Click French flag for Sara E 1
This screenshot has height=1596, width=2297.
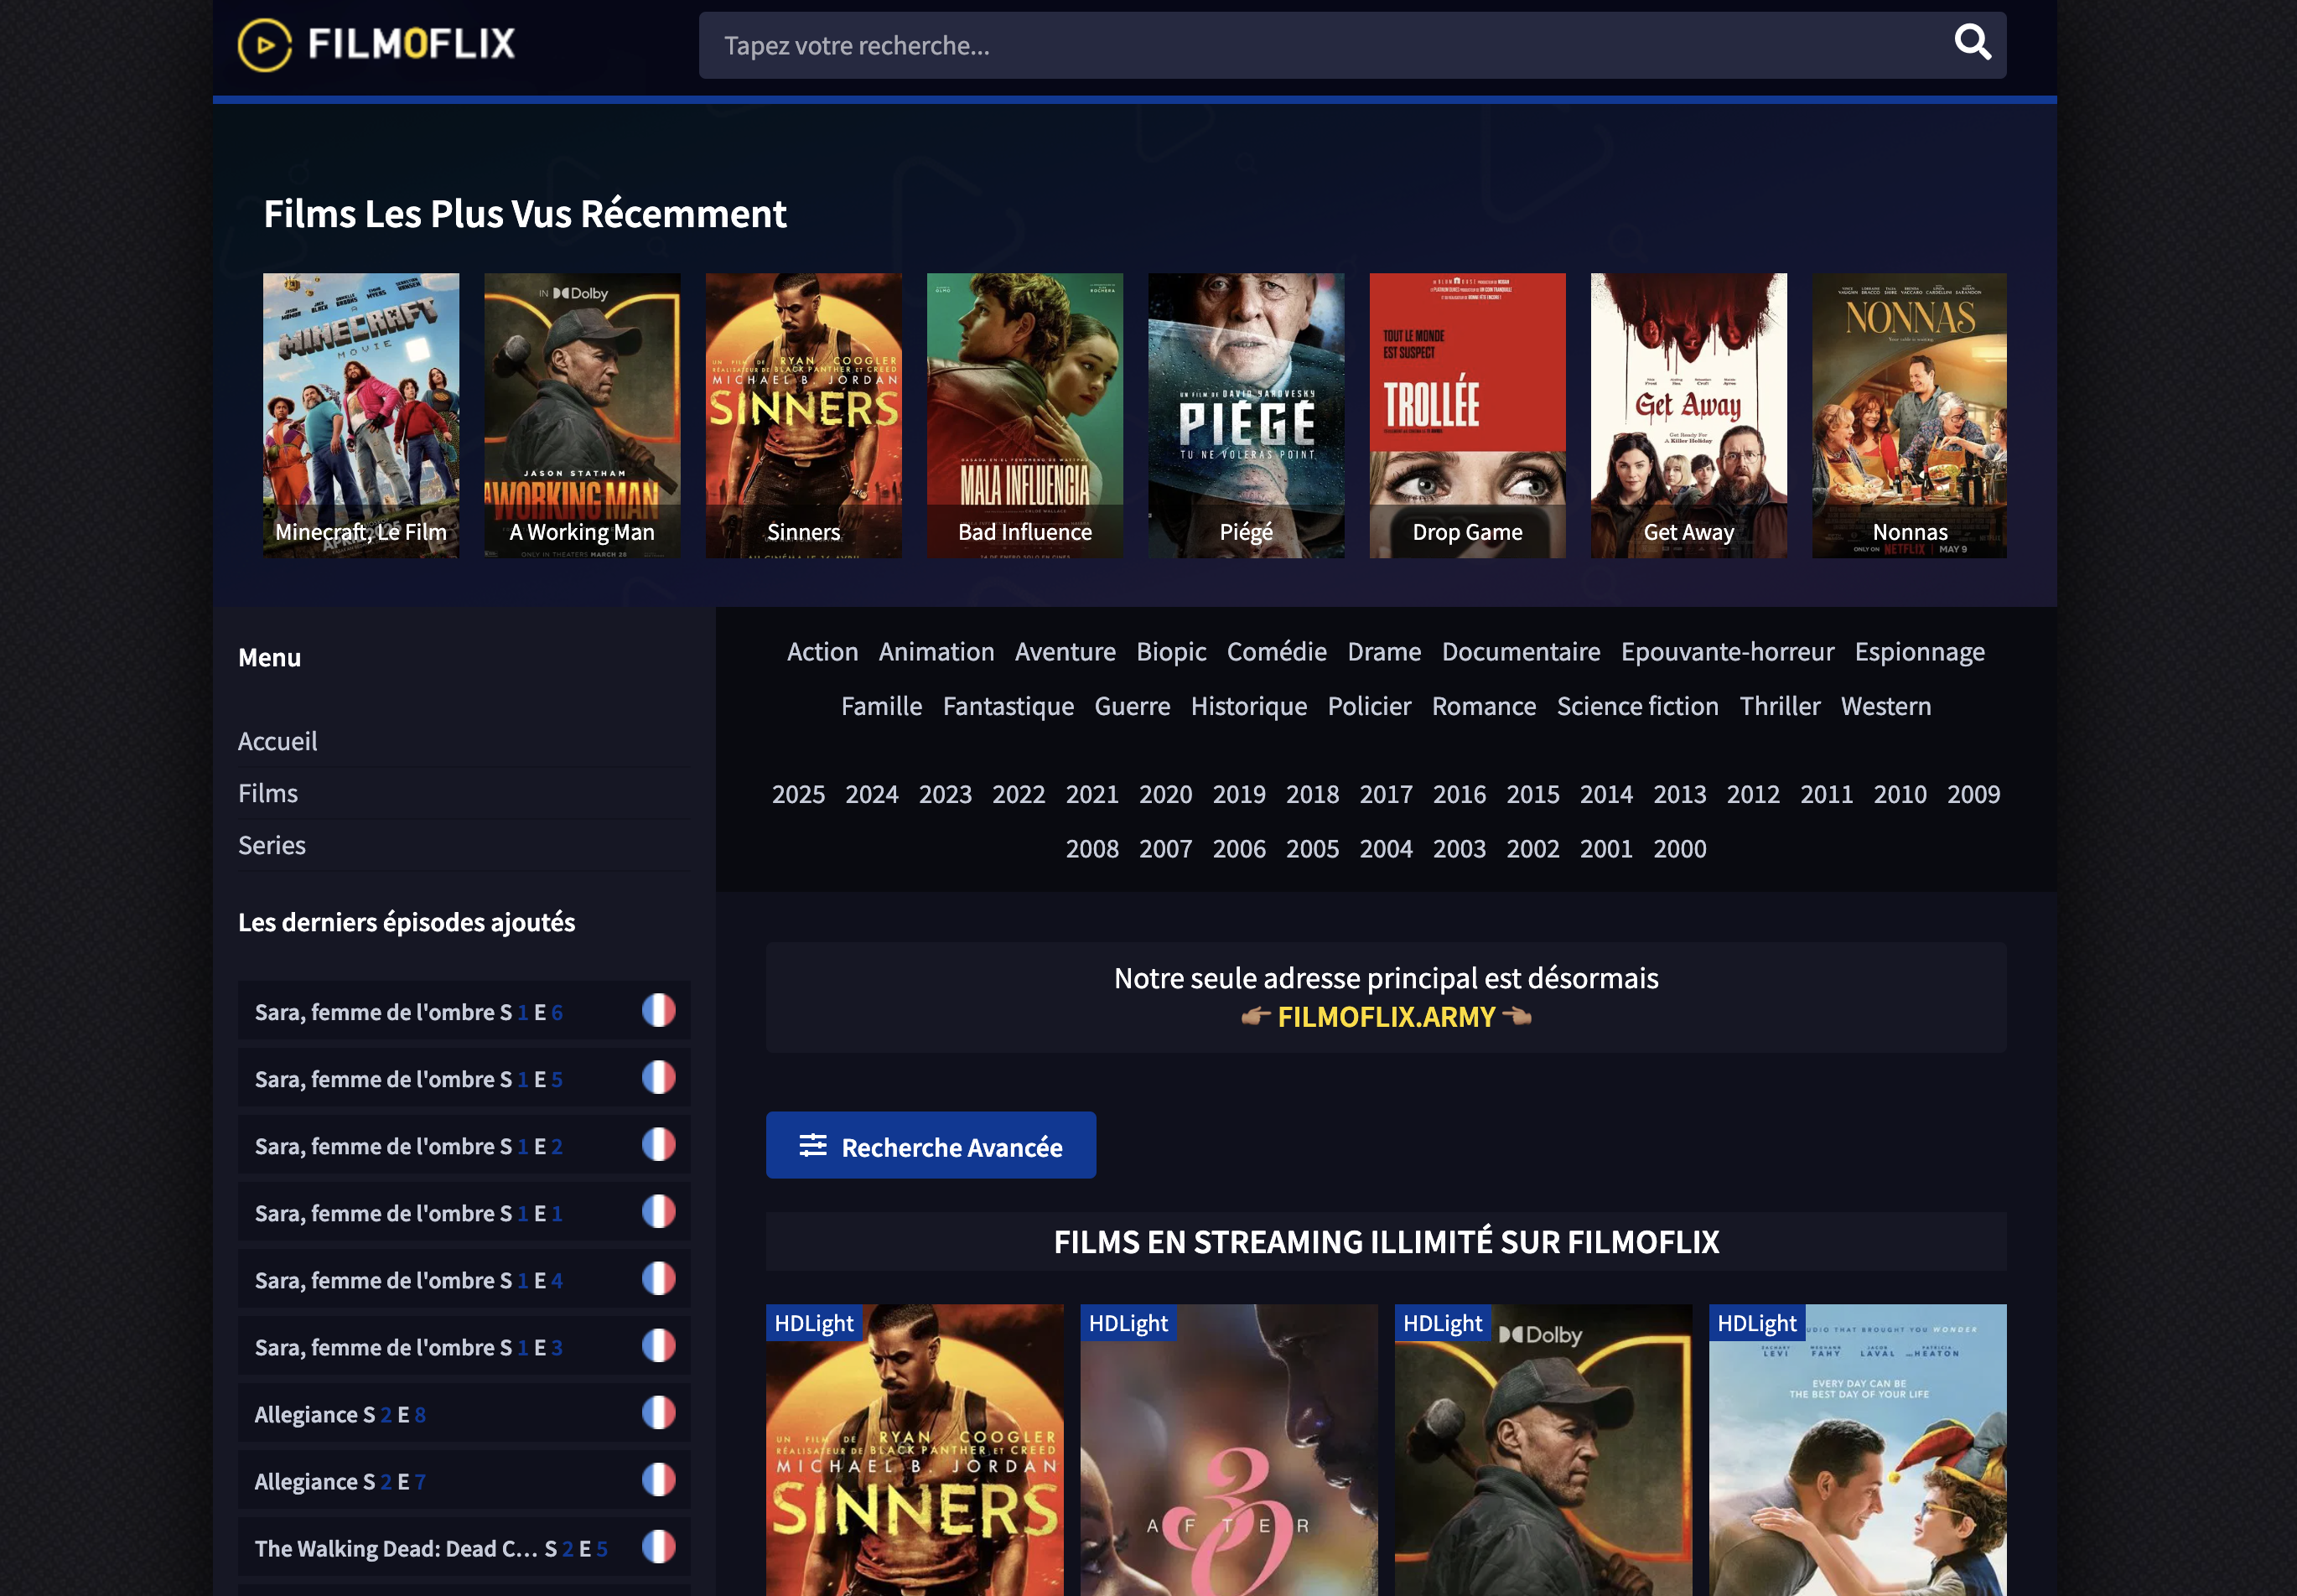click(658, 1211)
